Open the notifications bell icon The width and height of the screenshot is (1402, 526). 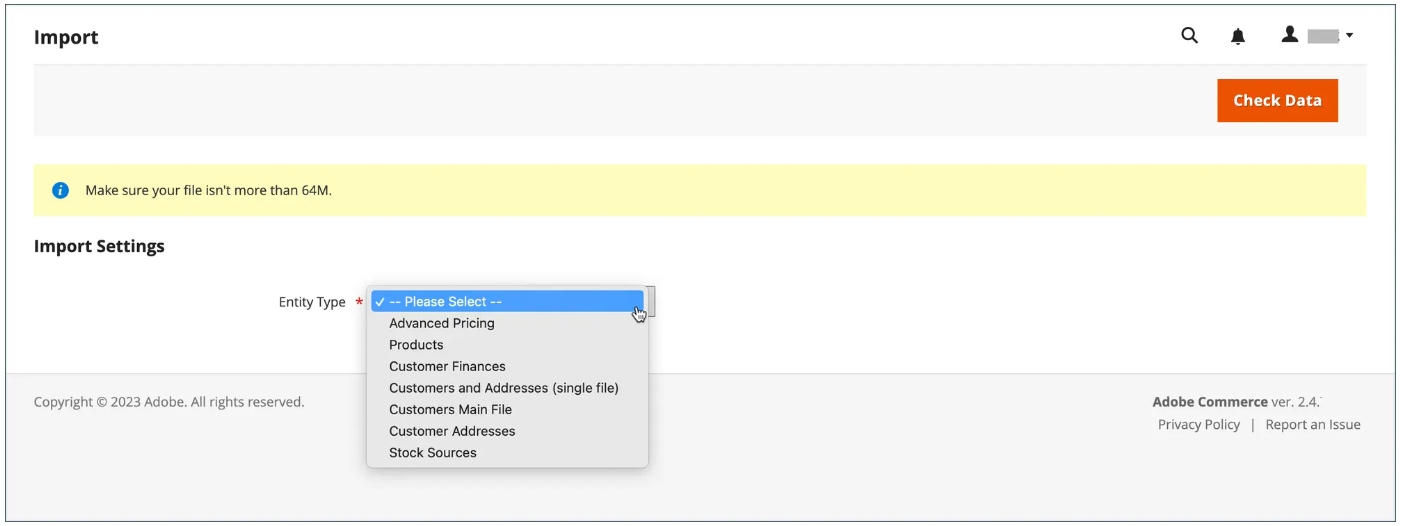pos(1238,36)
